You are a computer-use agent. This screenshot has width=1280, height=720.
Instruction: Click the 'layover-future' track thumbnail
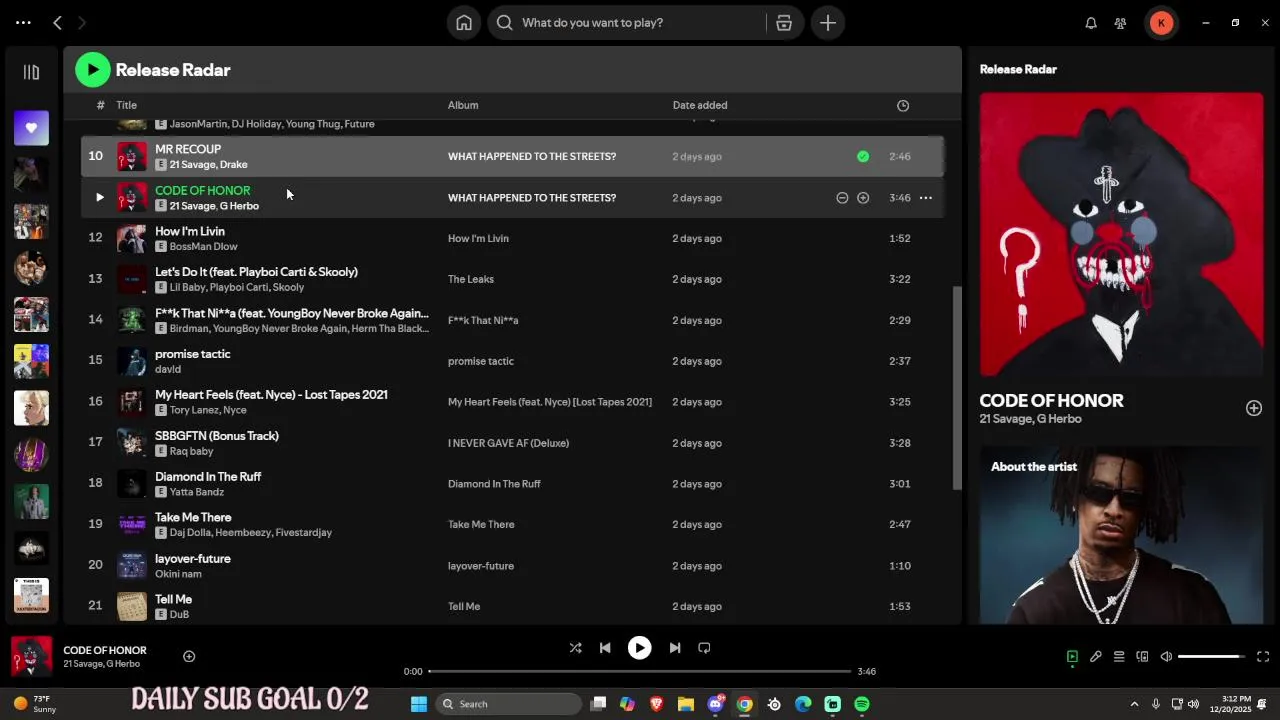(132, 565)
